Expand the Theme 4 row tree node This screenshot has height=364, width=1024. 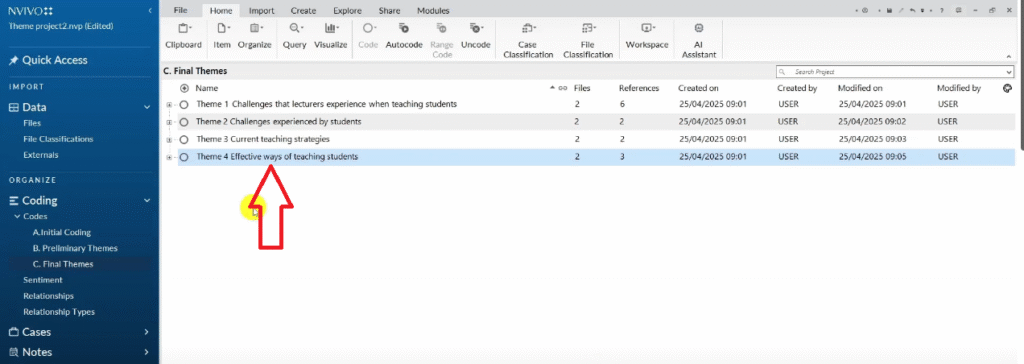[169, 157]
